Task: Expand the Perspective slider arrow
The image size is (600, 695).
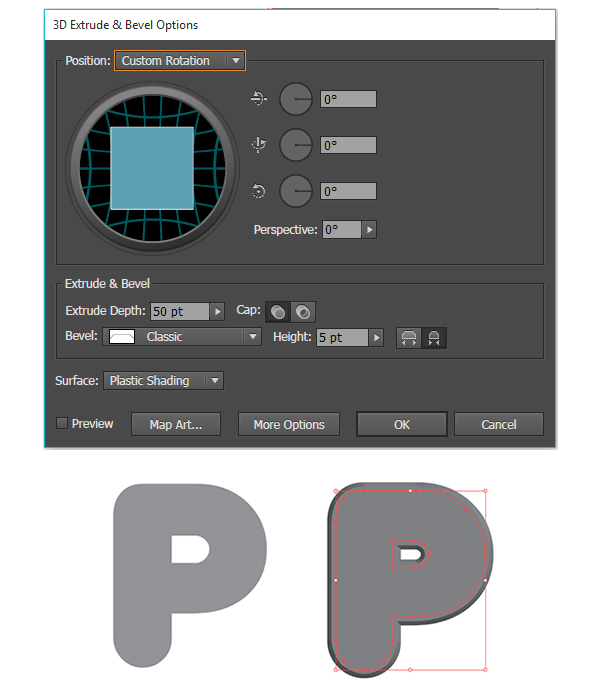Action: tap(369, 230)
